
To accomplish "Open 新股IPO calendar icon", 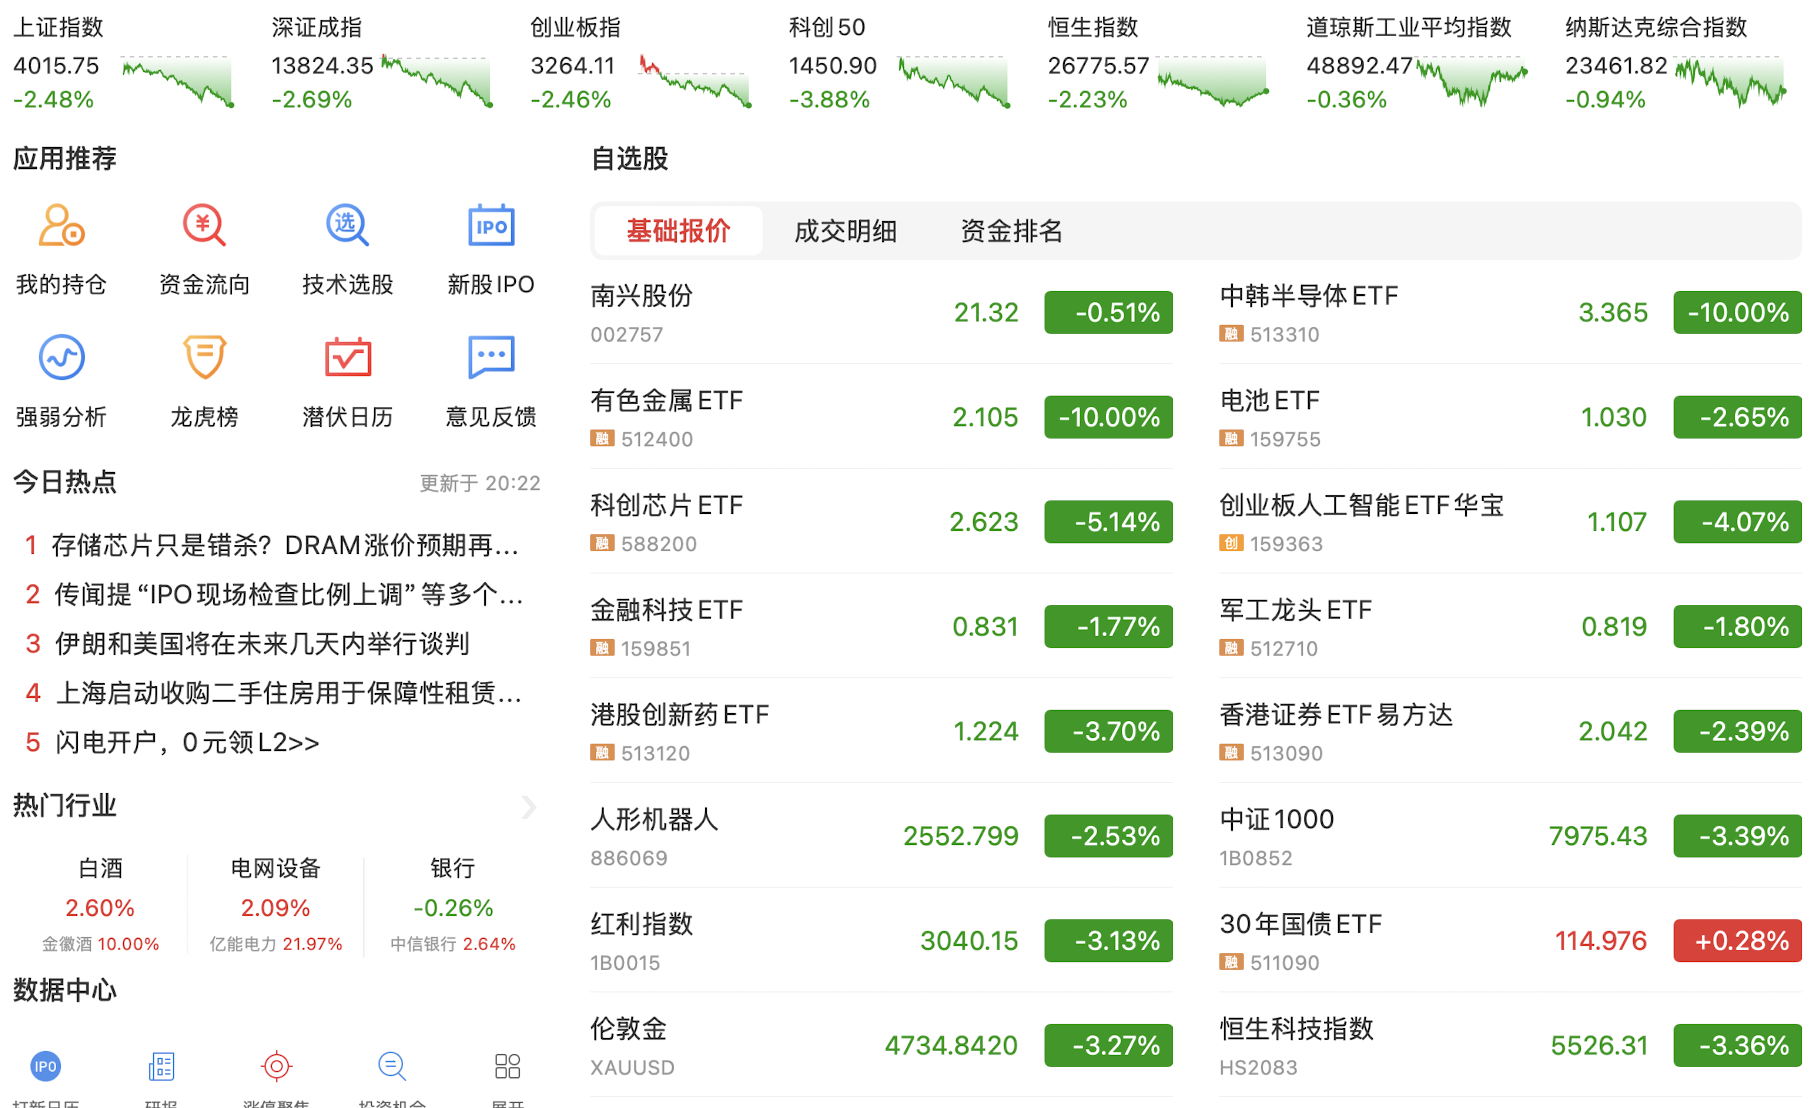I will click(490, 226).
